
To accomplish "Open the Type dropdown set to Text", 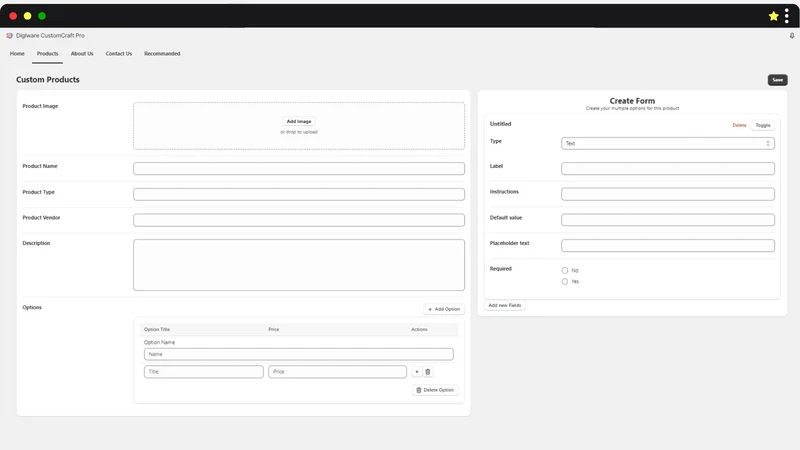I will coord(667,143).
